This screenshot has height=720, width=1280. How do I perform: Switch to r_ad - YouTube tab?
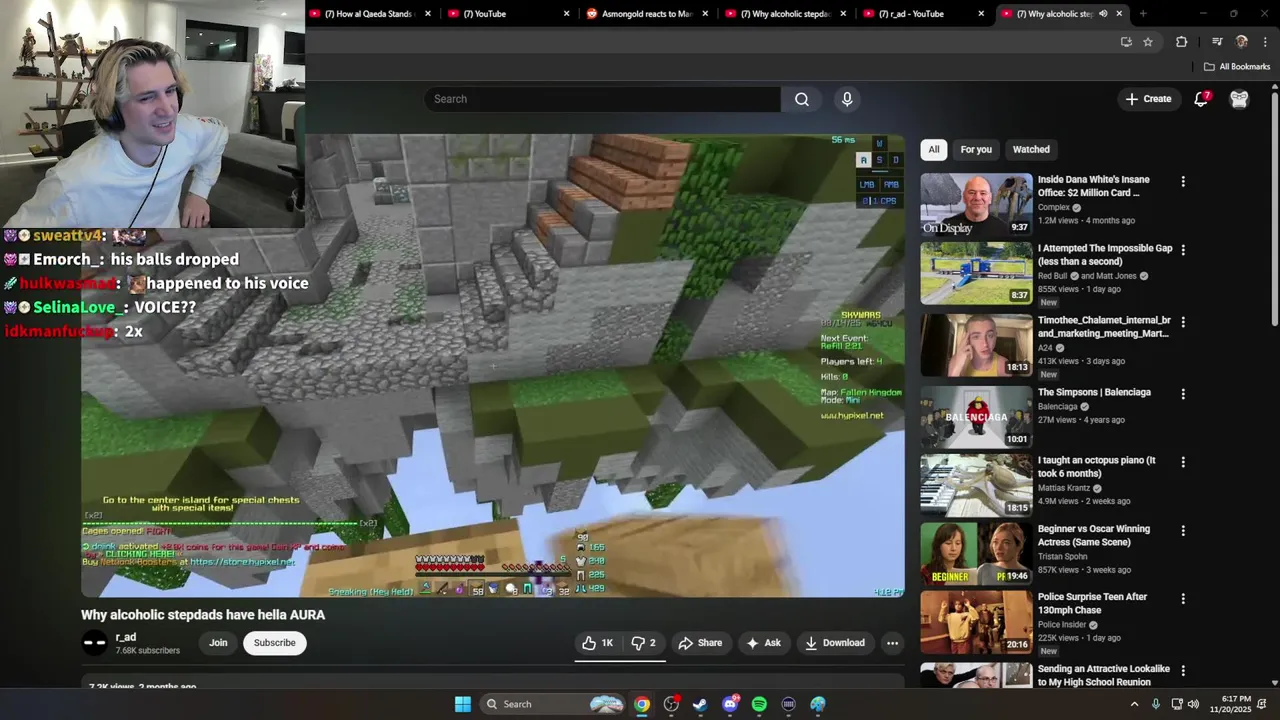pyautogui.click(x=924, y=14)
